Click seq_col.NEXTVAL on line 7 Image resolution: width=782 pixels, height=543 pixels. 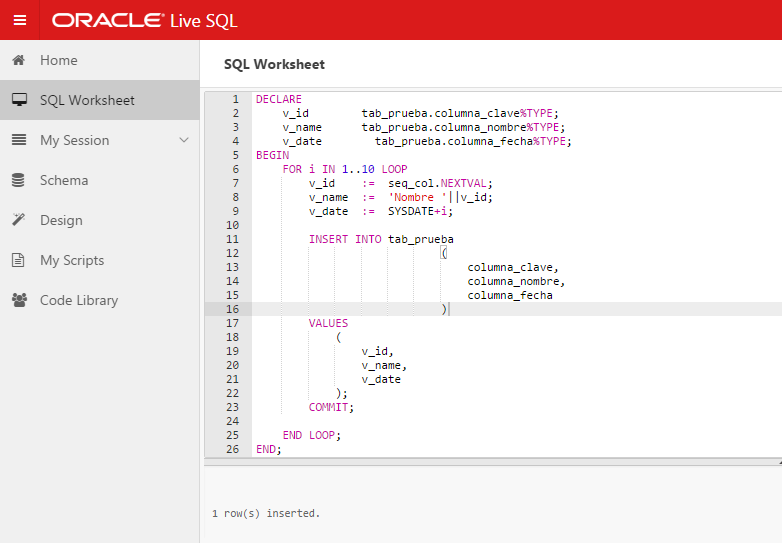point(440,183)
